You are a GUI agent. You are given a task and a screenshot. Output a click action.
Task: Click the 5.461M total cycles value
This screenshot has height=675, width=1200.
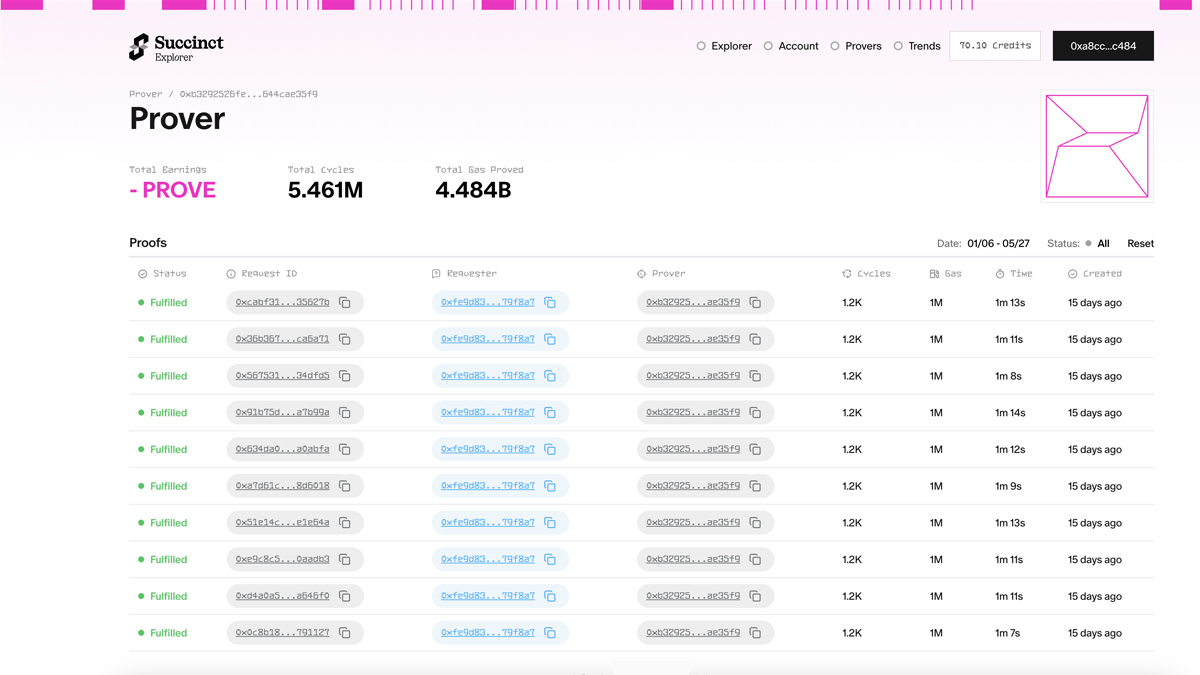click(325, 190)
